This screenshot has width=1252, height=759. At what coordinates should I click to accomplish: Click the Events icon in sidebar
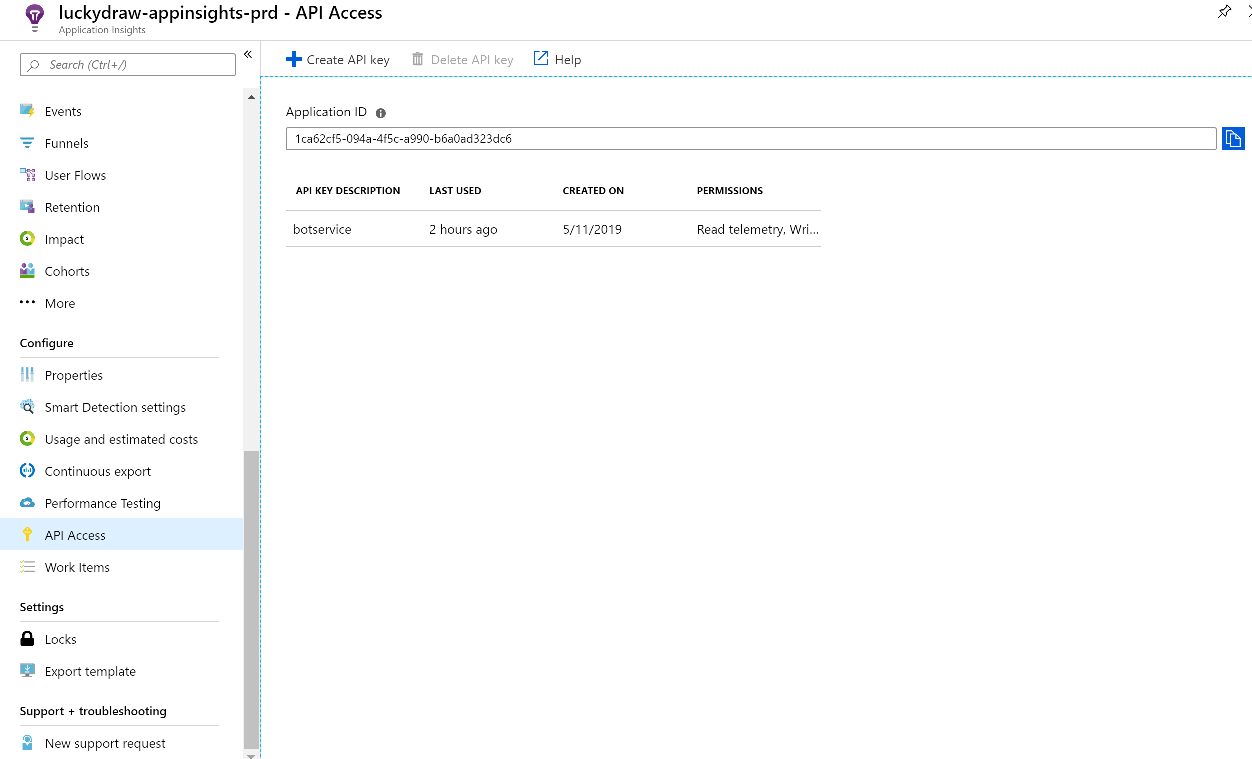pyautogui.click(x=28, y=111)
